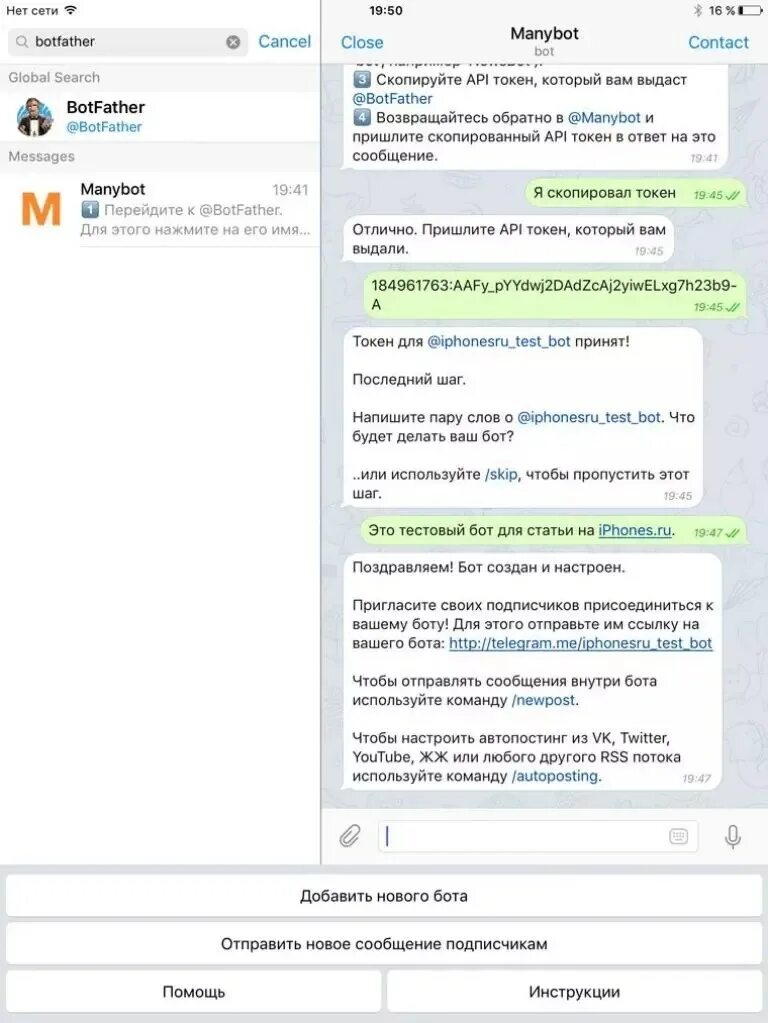Tap the /autoposting command link
Screen dimensions: 768x1023
555,776
